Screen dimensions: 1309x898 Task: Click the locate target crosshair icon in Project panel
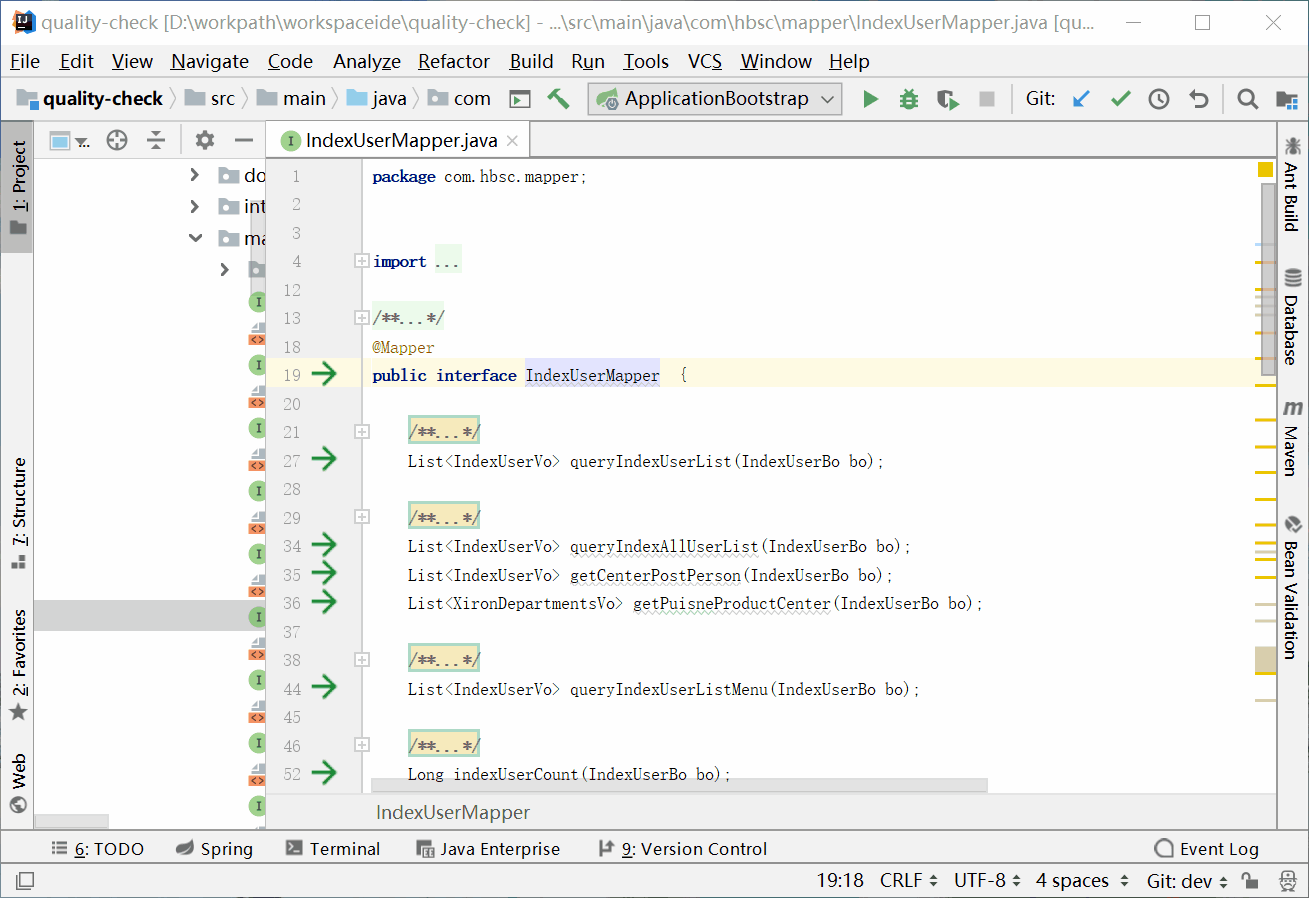tap(117, 140)
